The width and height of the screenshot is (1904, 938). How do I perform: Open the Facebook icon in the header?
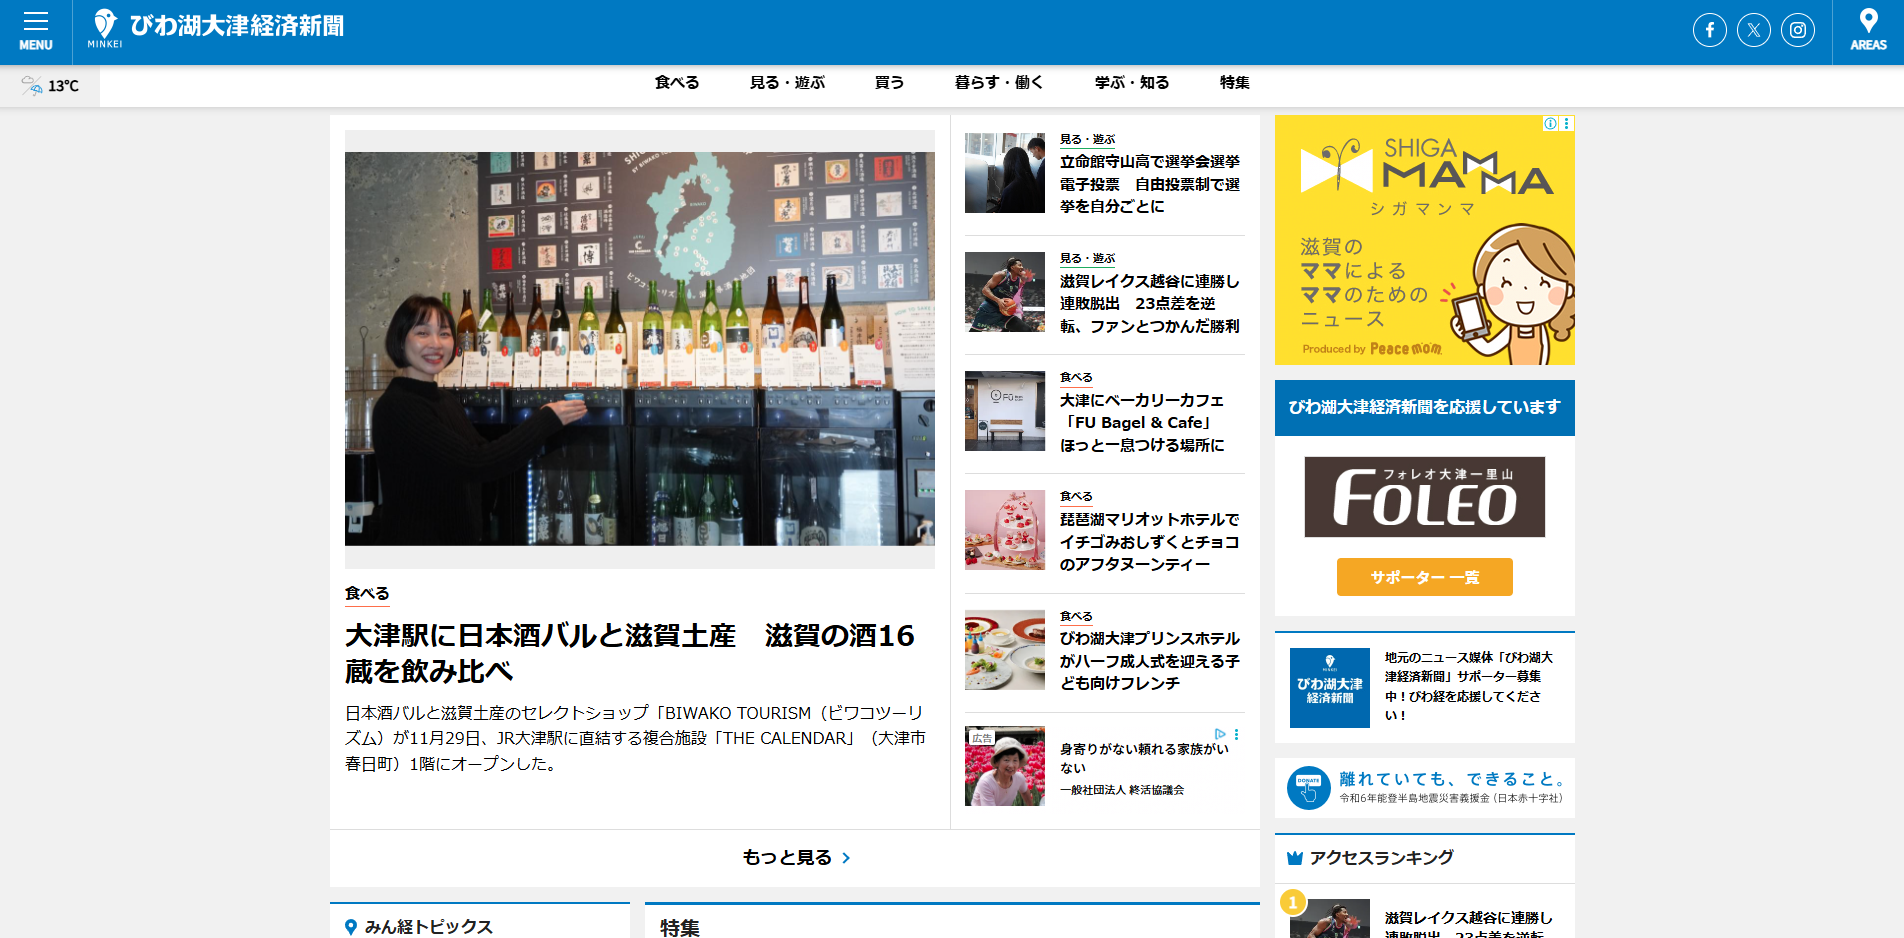click(1709, 30)
